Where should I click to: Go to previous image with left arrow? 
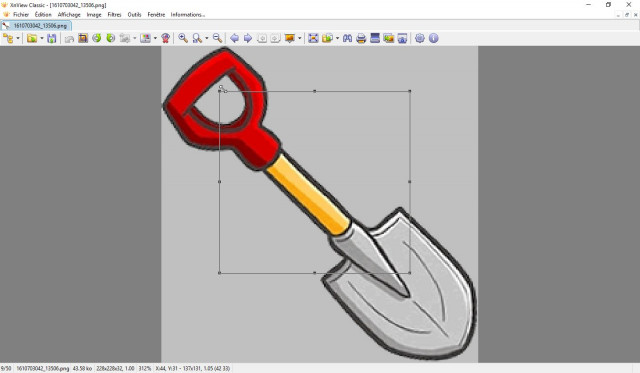pyautogui.click(x=234, y=38)
